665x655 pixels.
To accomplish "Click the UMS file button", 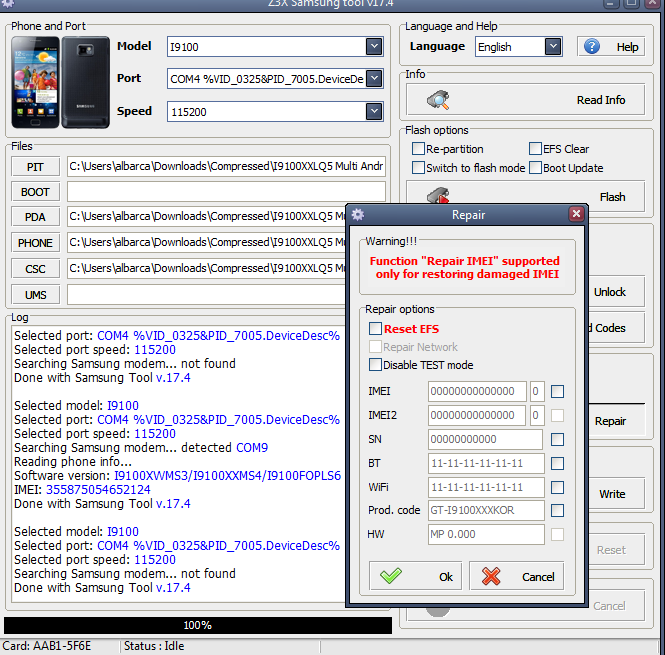I will tap(35, 295).
